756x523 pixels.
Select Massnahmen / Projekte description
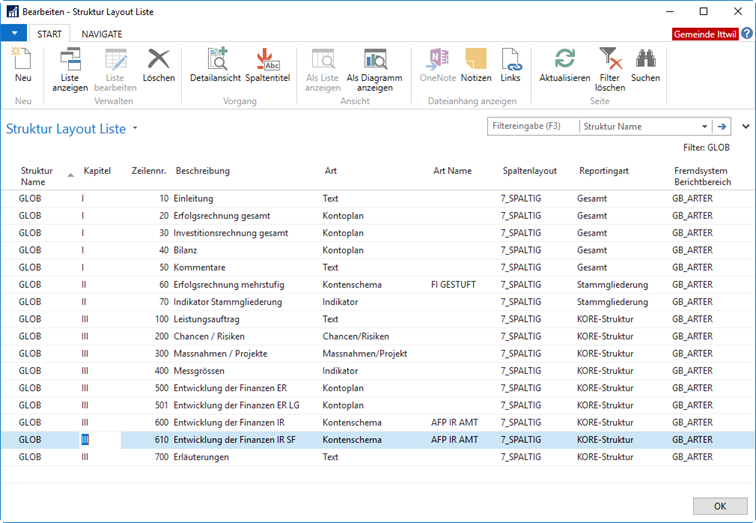220,353
